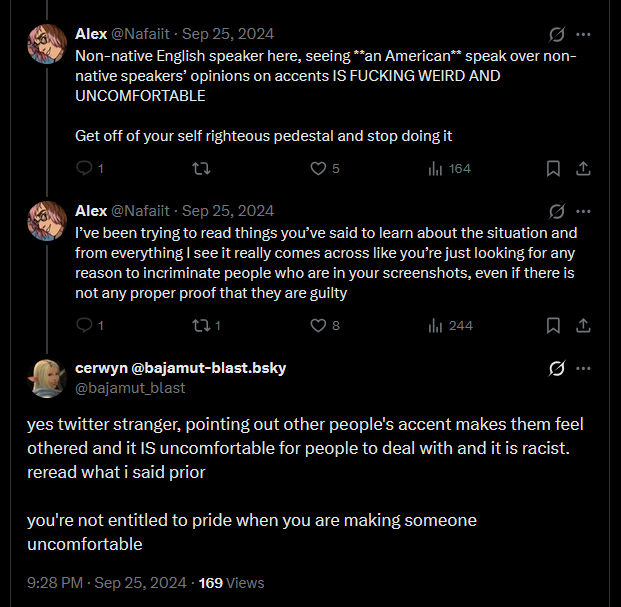Retweet the second Alex tweet with 1 retweet

click(x=200, y=325)
